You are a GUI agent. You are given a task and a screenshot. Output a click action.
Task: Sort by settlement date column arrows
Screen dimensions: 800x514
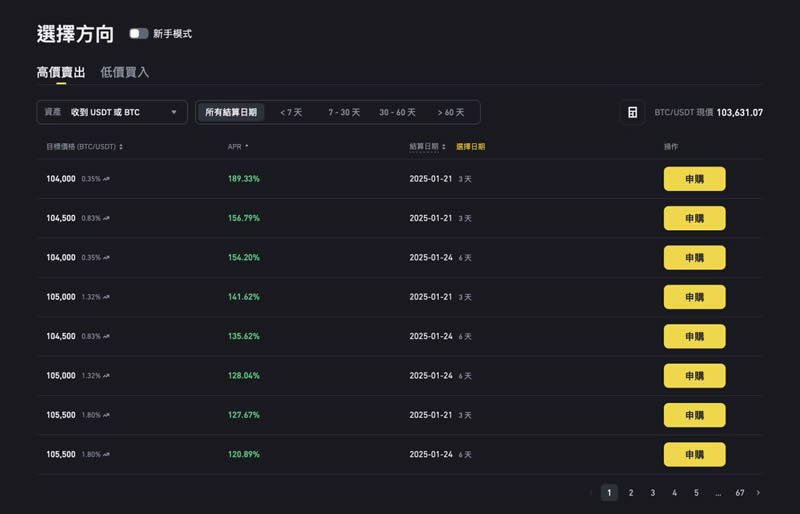(x=444, y=147)
